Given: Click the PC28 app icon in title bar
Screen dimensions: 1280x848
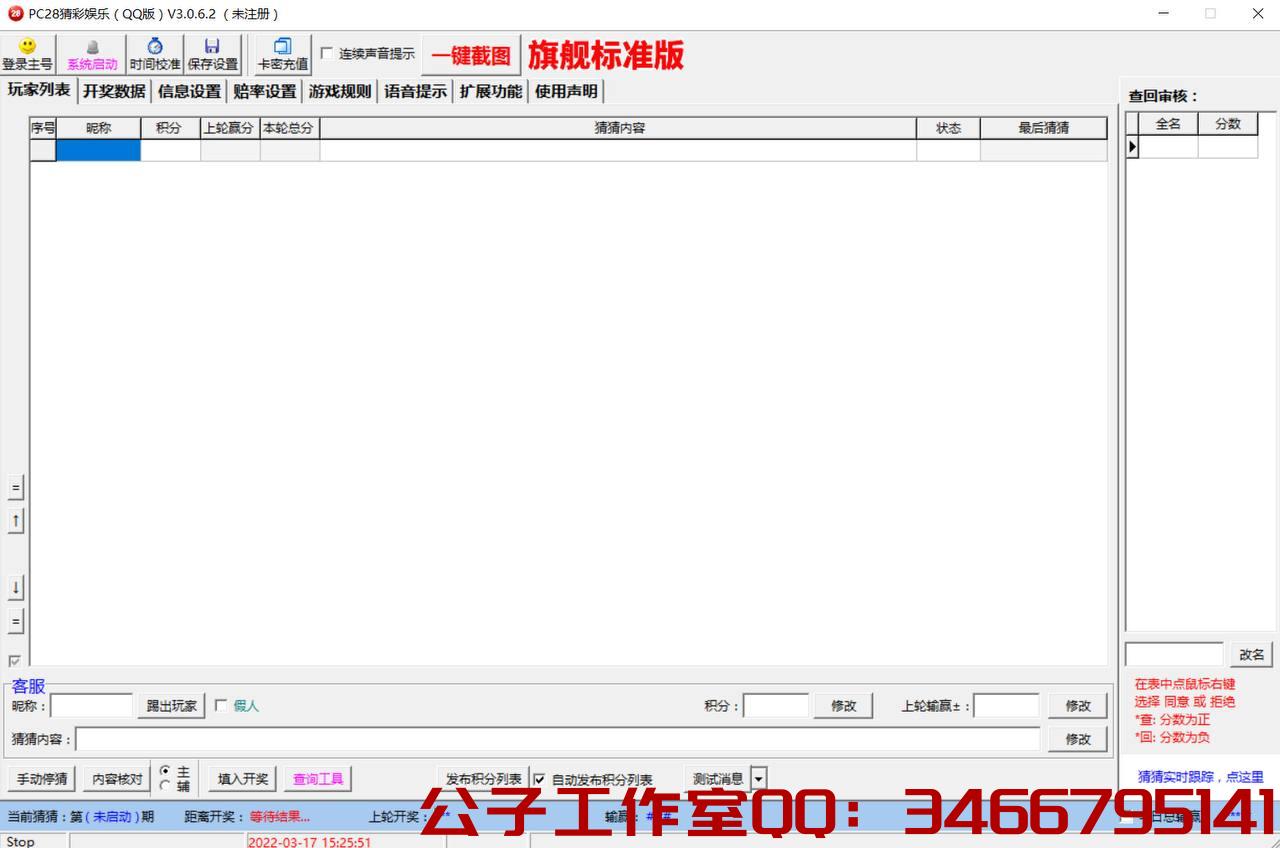Looking at the screenshot, I should click(x=15, y=13).
